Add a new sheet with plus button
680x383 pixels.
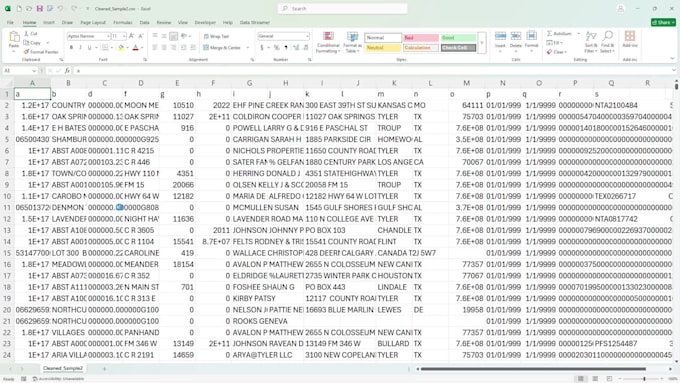[x=104, y=369]
